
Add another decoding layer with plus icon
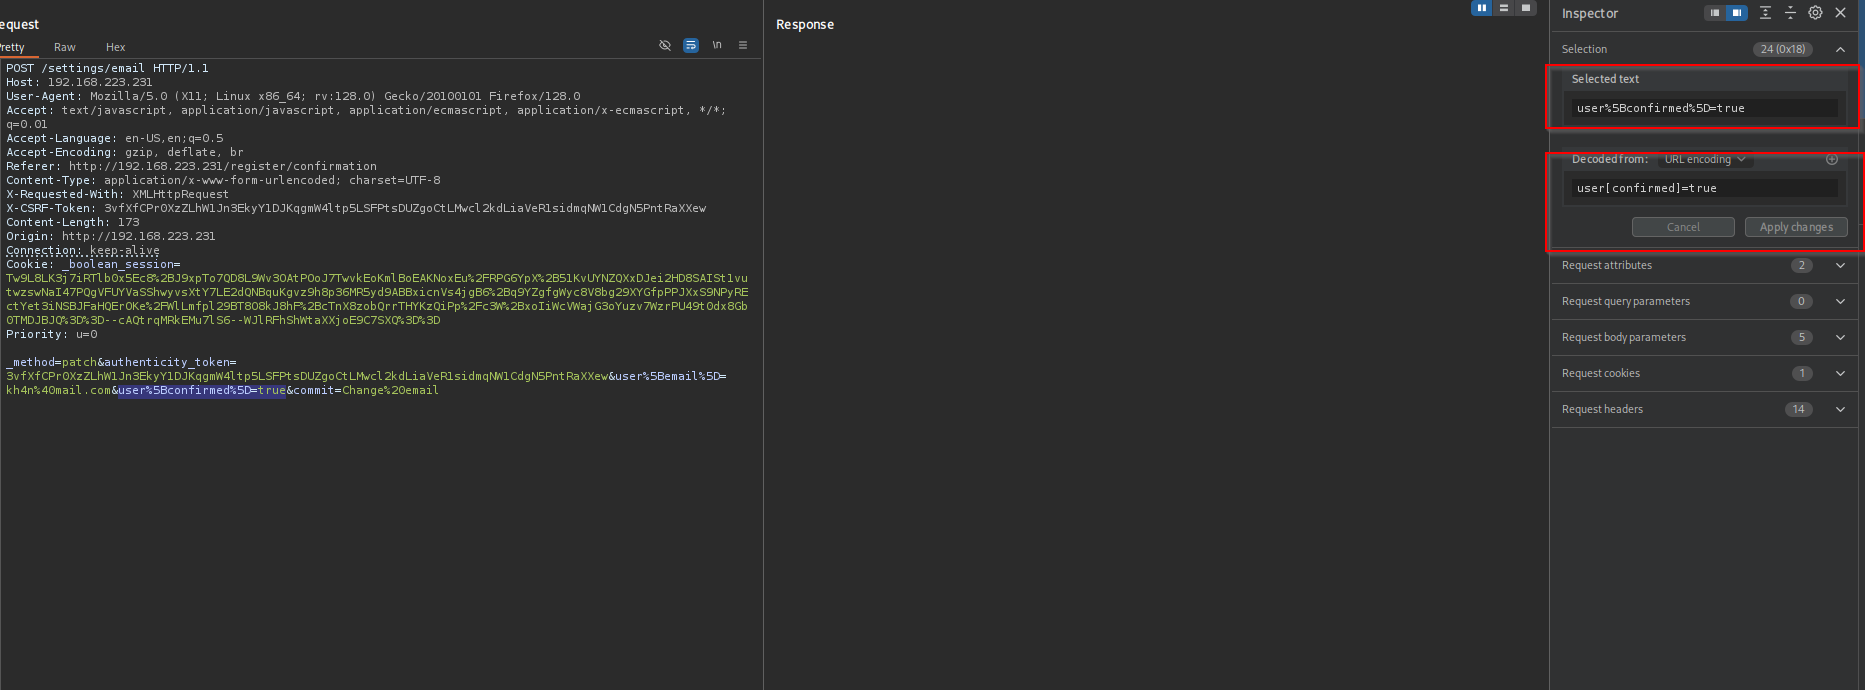(x=1832, y=159)
